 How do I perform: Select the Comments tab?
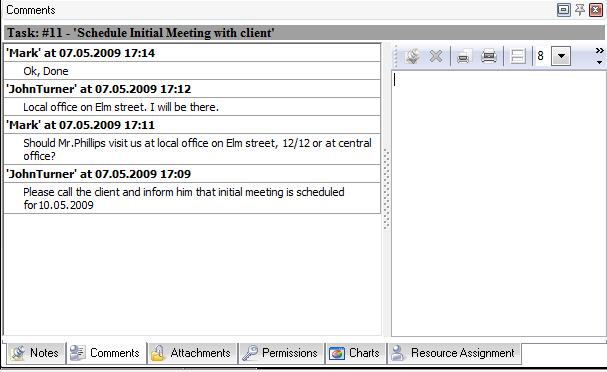point(106,353)
